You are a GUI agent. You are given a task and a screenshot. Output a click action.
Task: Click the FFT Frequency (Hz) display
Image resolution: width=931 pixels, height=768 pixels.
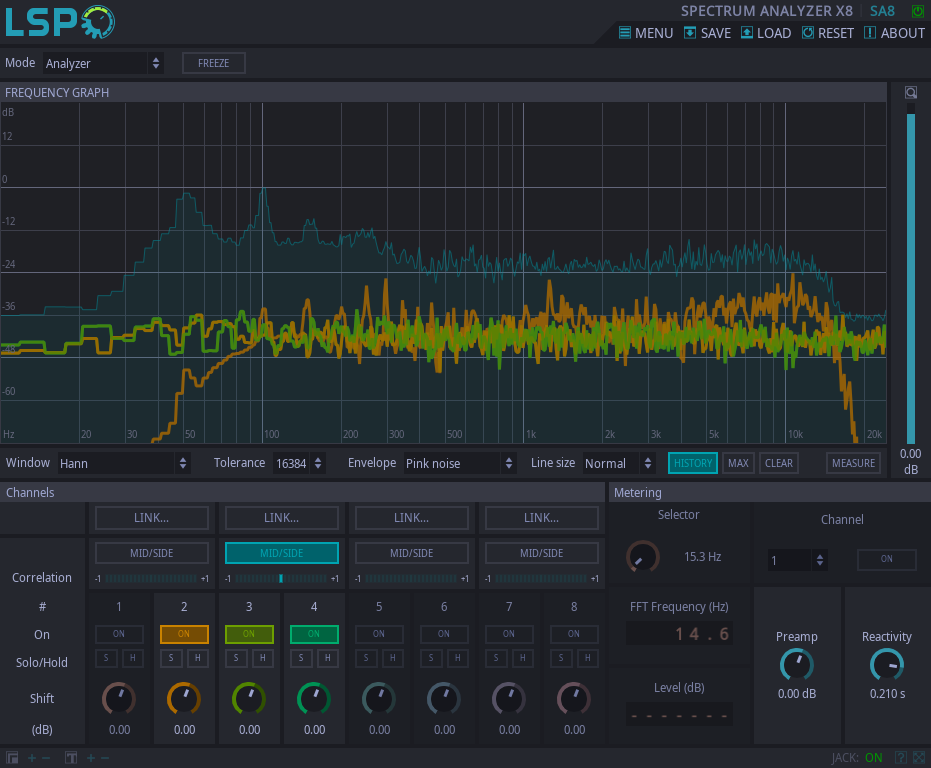[x=679, y=634]
